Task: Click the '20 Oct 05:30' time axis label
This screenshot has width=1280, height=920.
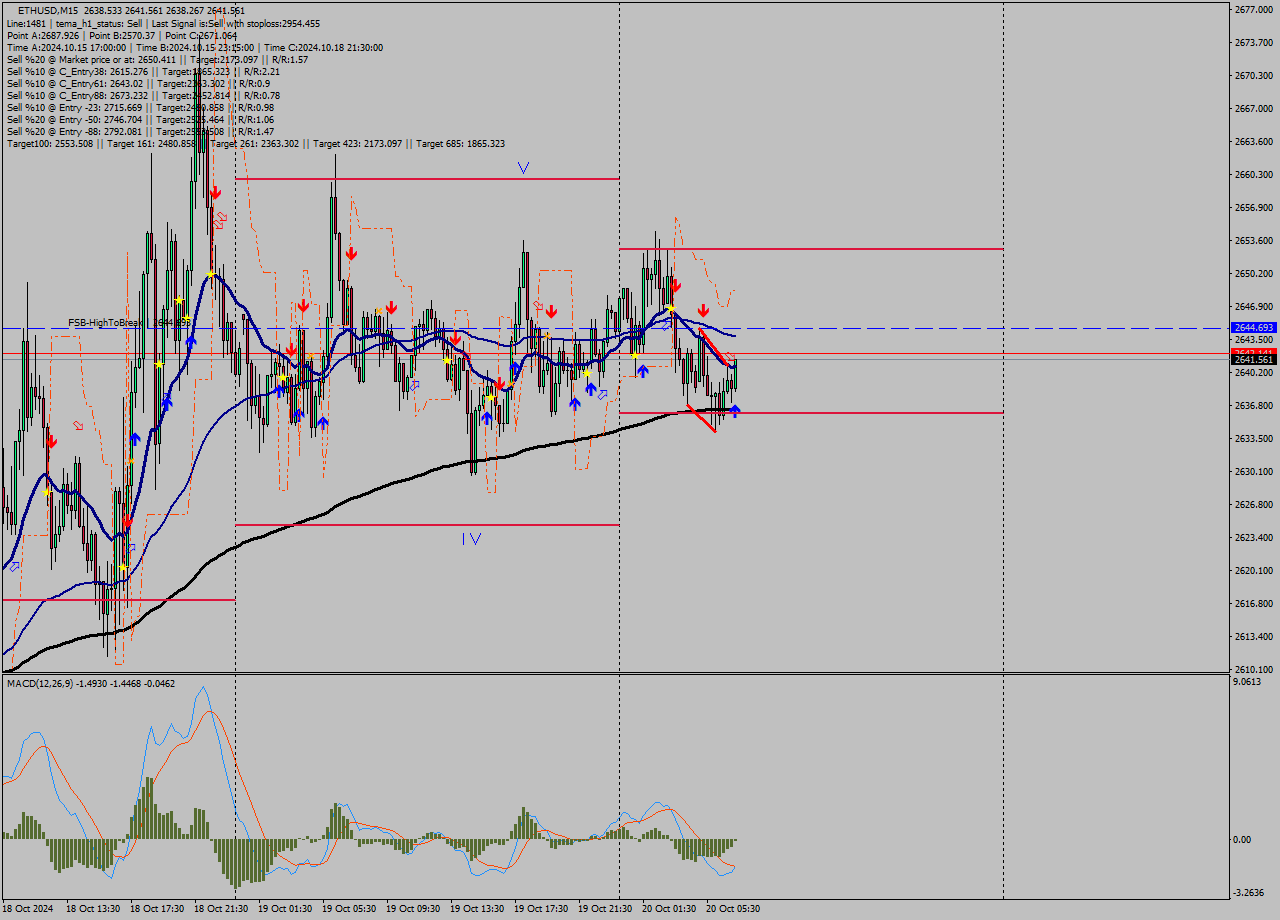Action: 731,909
